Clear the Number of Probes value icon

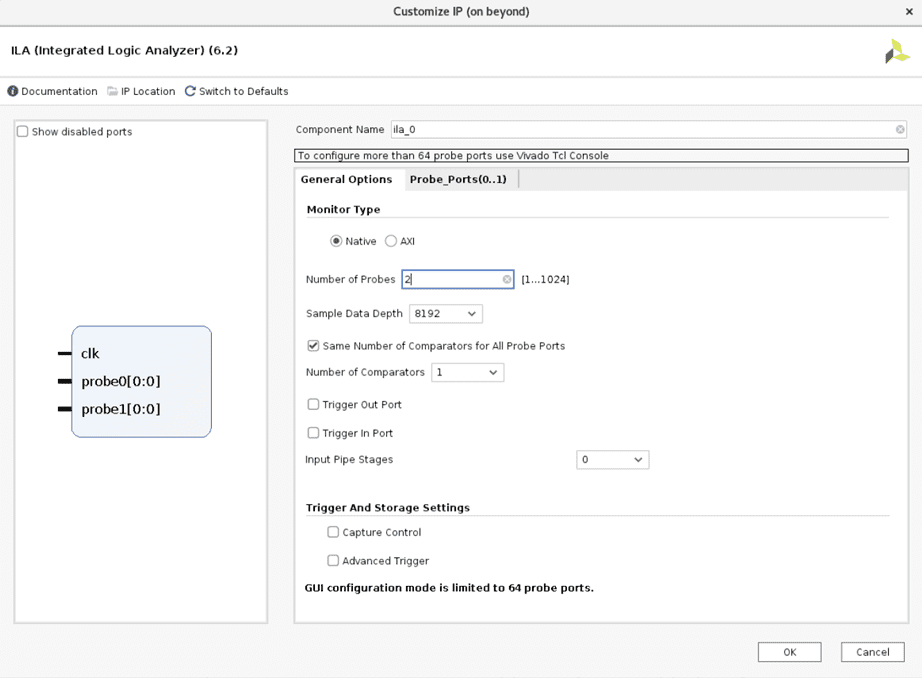[507, 279]
